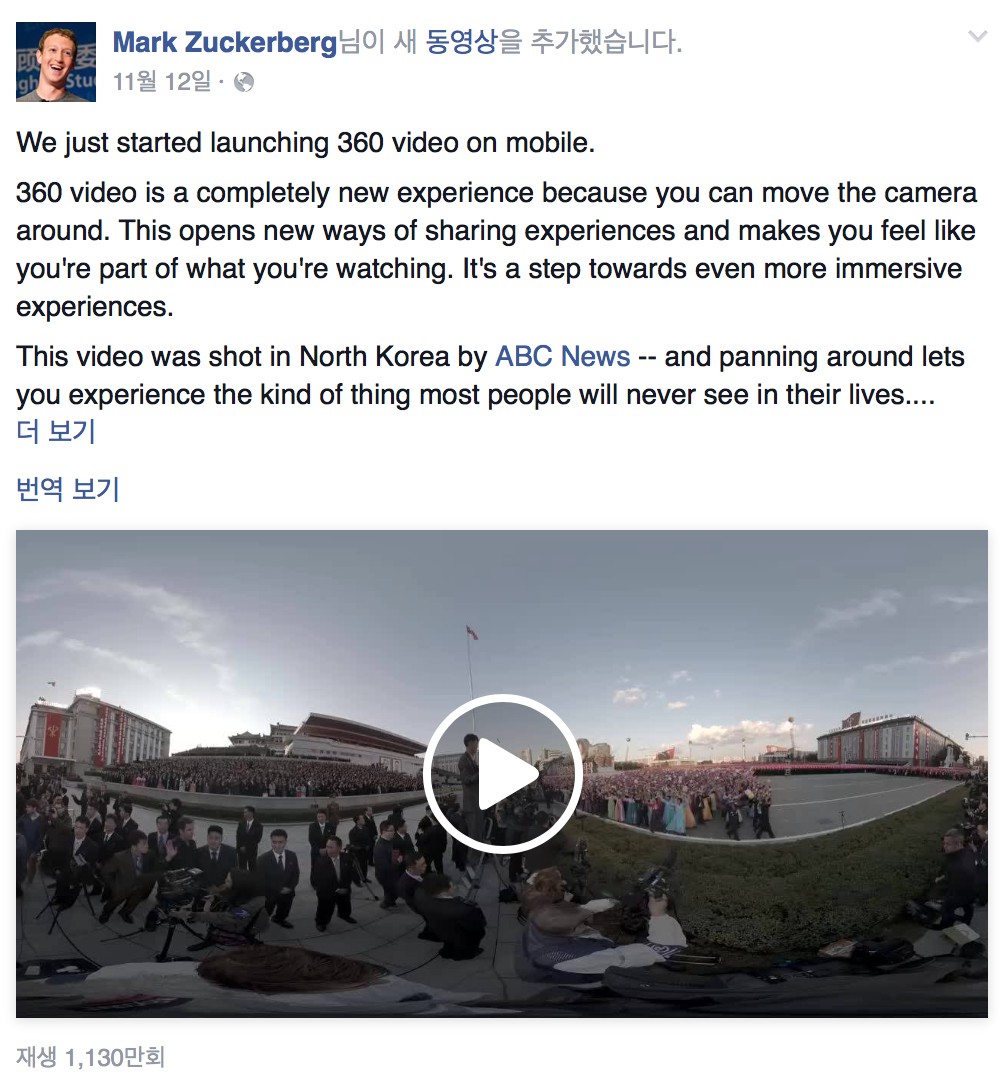Click the 동영상 link in the post header
The width and height of the screenshot is (1000, 1084).
461,42
